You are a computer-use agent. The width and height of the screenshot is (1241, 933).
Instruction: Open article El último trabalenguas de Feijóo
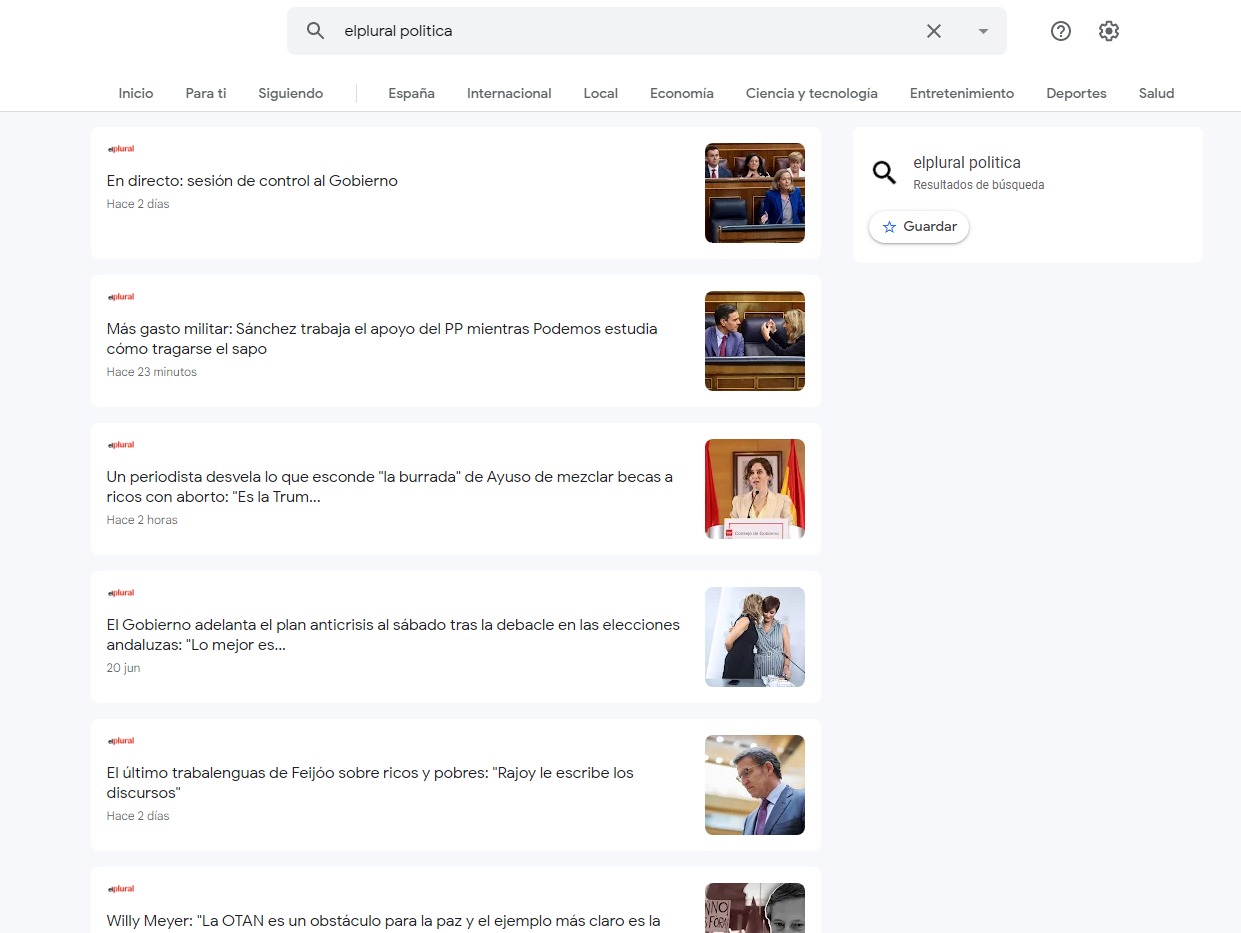click(370, 783)
